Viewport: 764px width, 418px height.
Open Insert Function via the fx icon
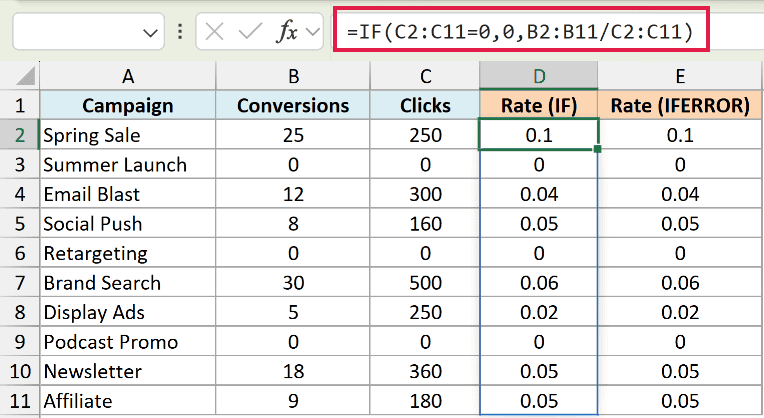pos(287,32)
